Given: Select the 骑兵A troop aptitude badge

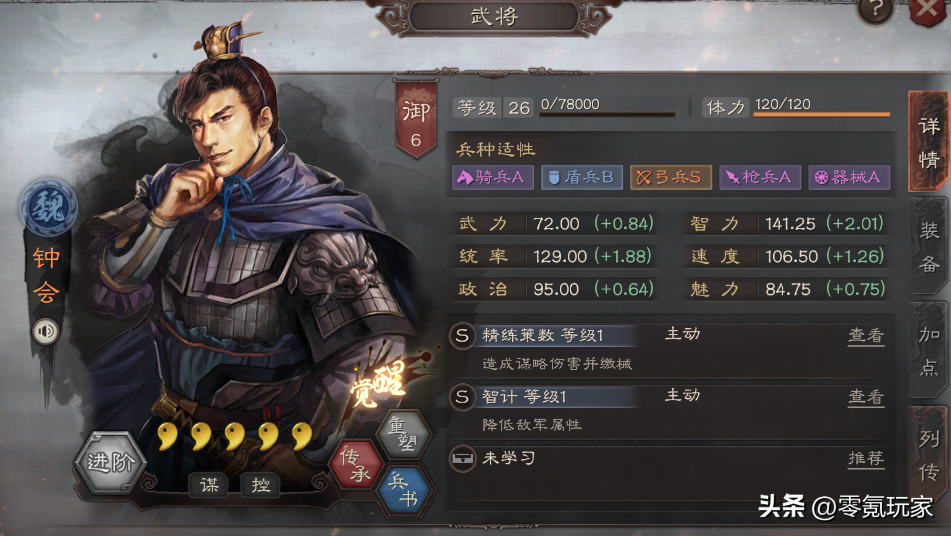Looking at the screenshot, I should tap(492, 177).
